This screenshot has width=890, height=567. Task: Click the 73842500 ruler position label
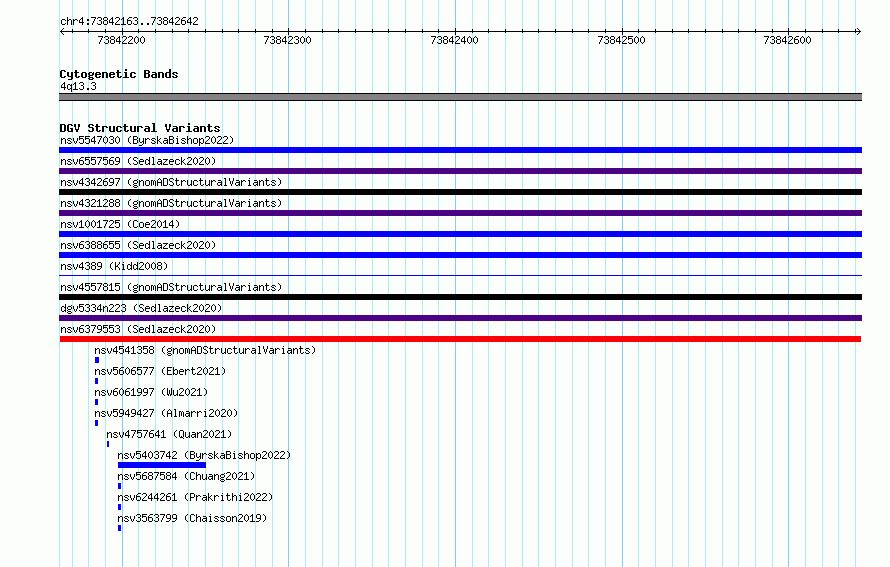pos(622,40)
